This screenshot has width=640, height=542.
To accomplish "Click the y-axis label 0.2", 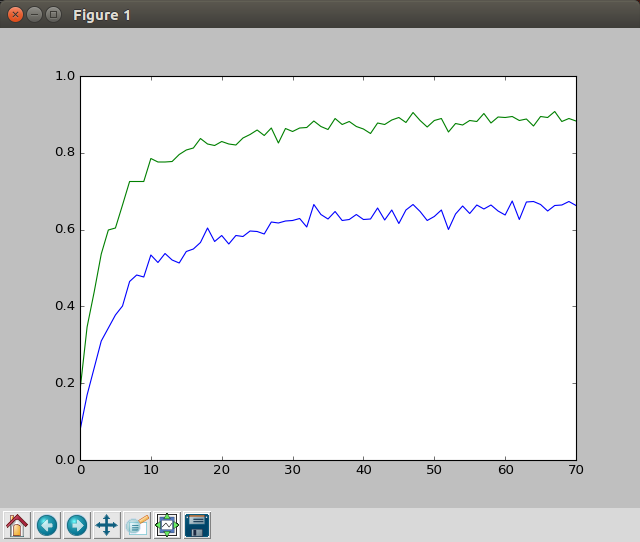I will [65, 383].
